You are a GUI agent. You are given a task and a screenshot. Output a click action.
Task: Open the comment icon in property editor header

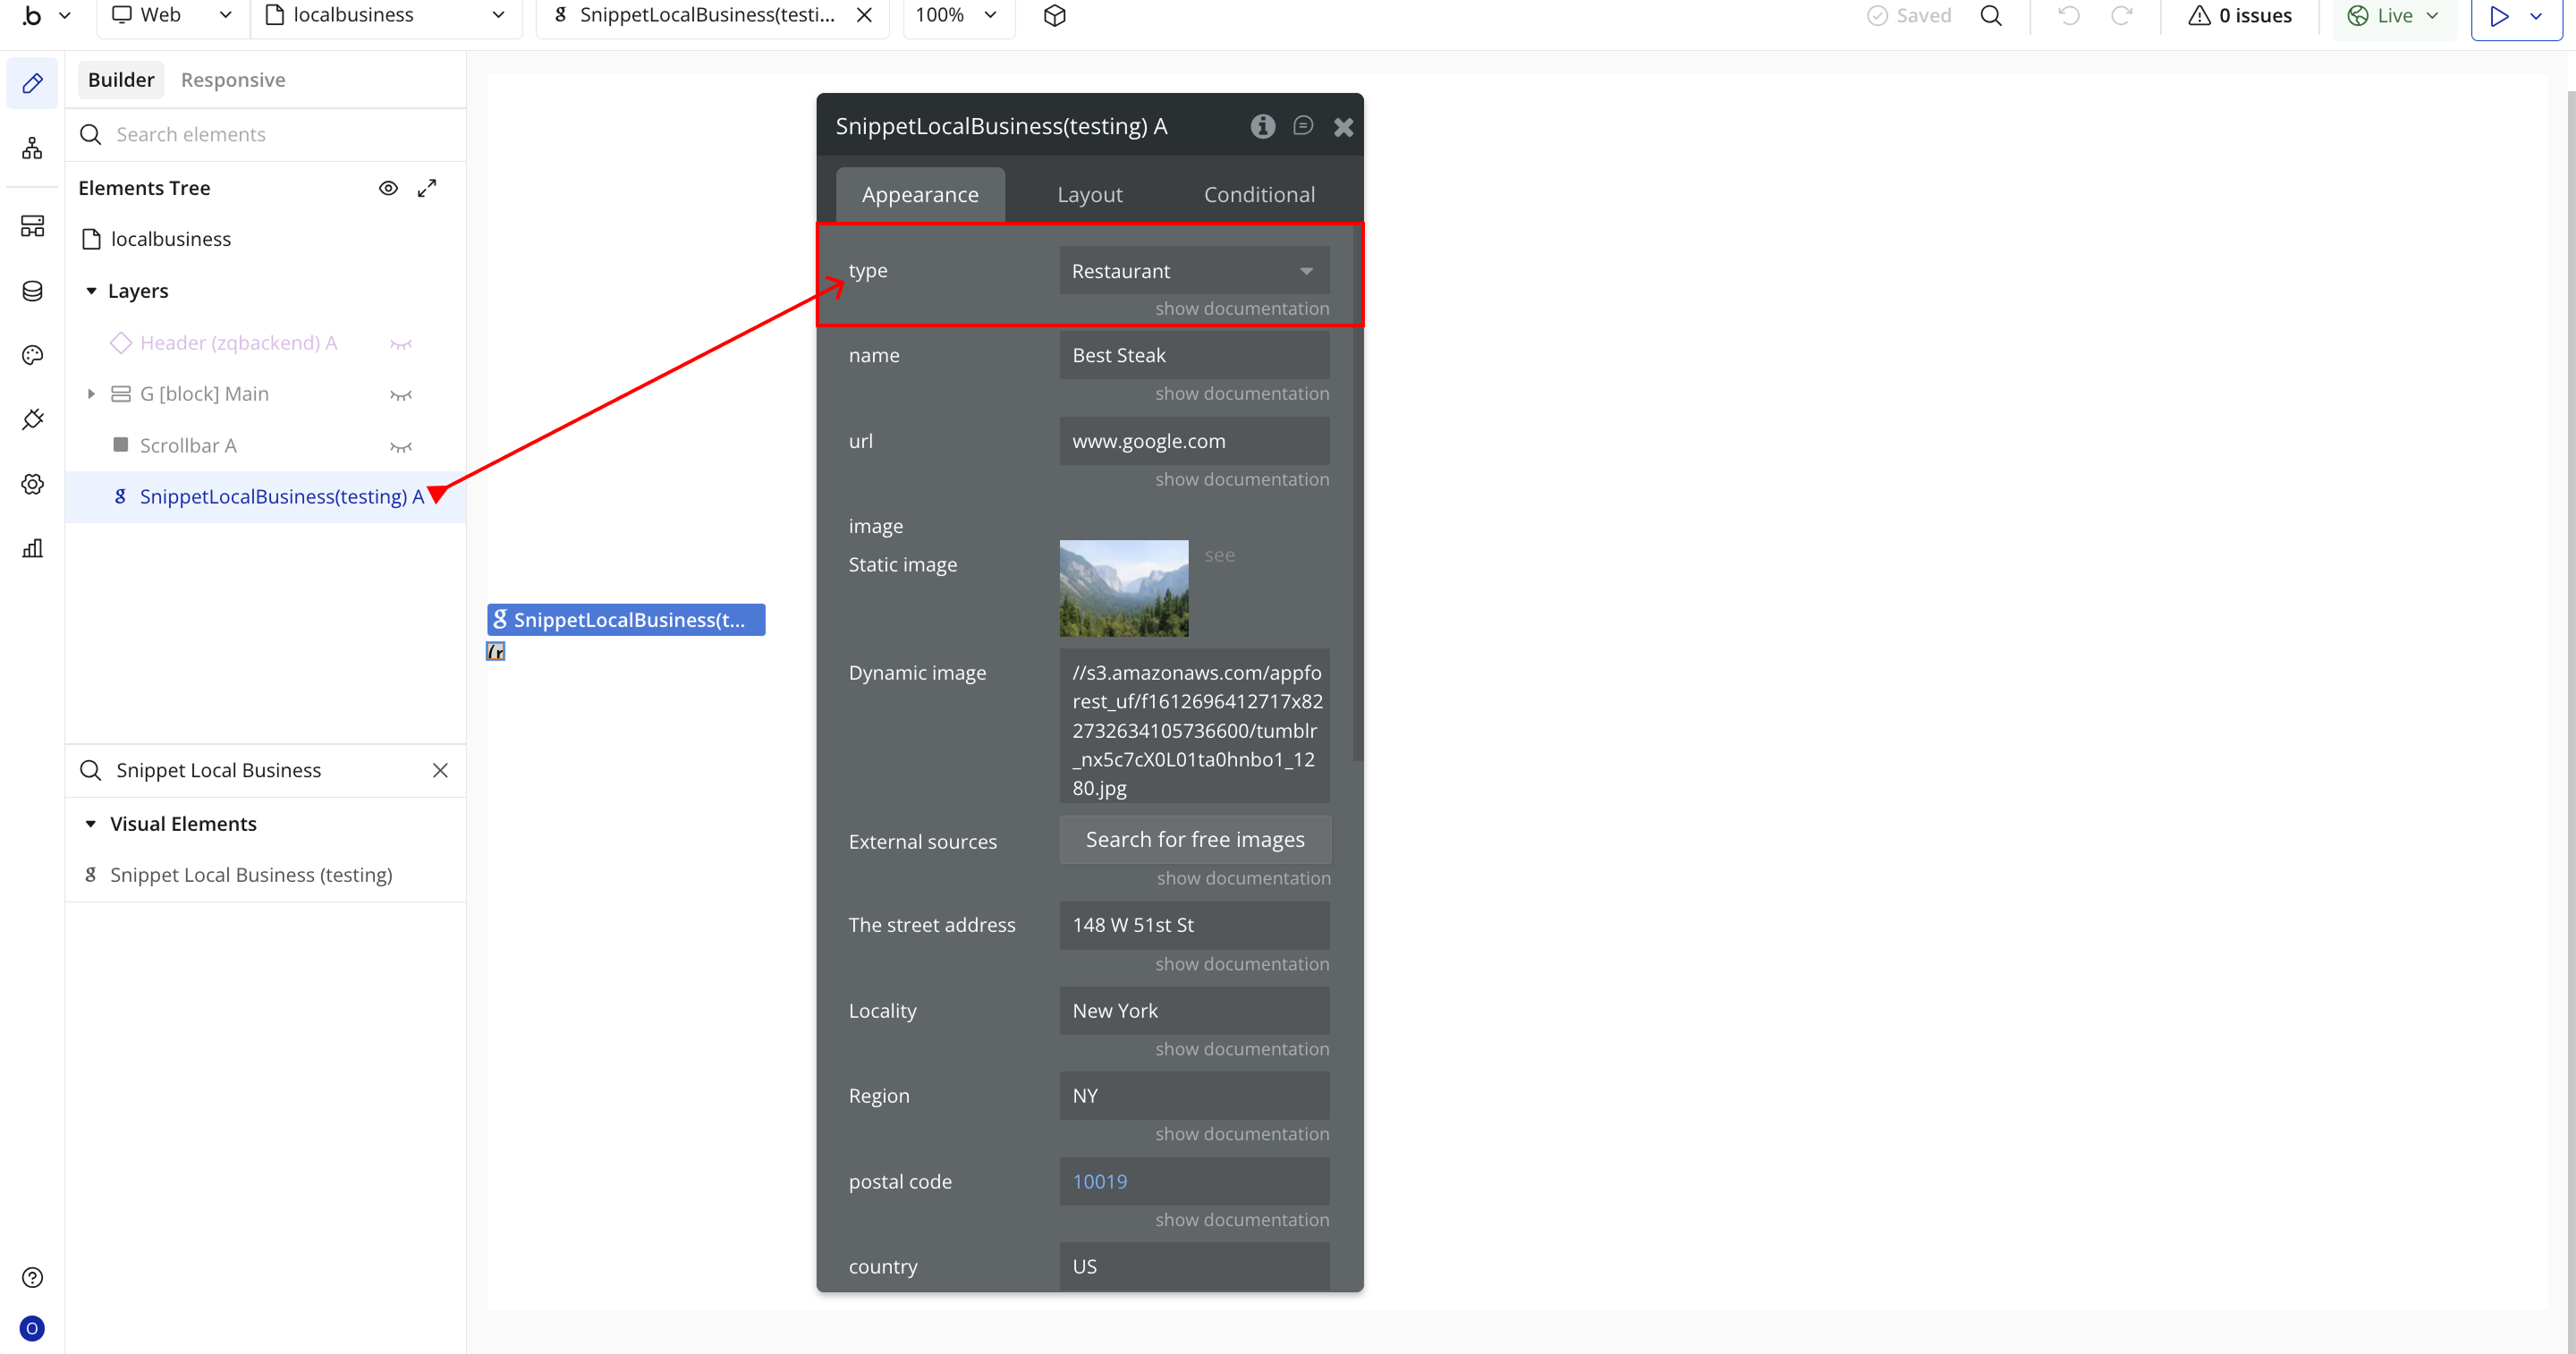click(1302, 126)
